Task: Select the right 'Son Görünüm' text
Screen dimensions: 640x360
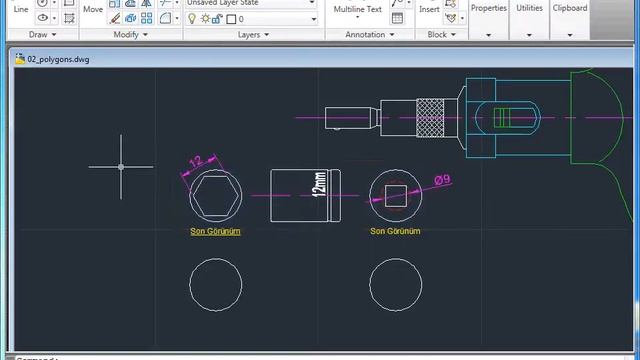Action: (395, 231)
